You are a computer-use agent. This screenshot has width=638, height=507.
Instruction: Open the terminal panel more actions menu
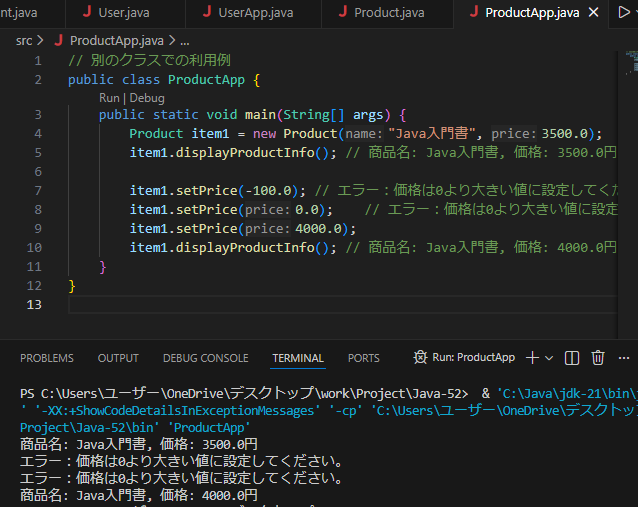pyautogui.click(x=624, y=357)
